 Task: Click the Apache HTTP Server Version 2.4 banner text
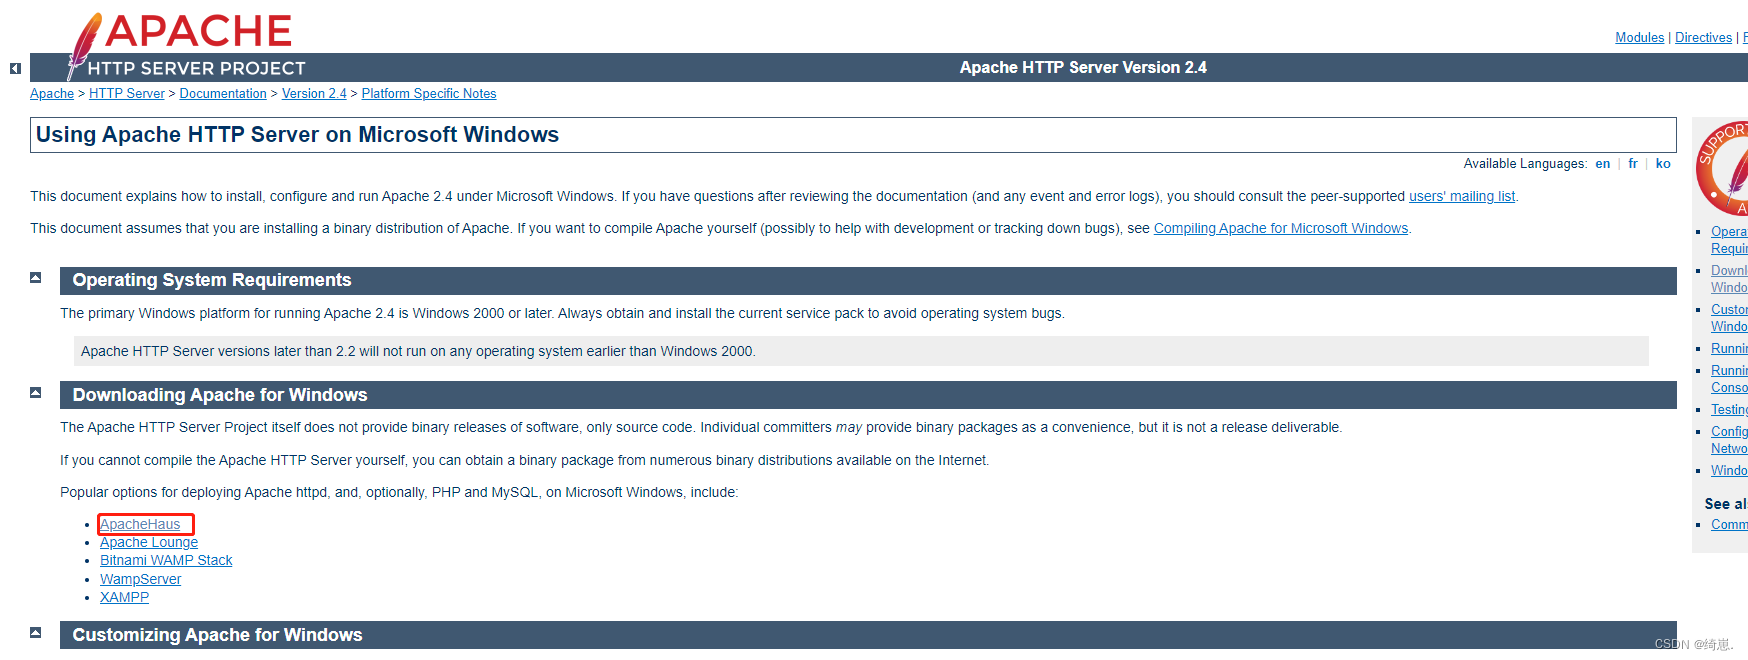click(1083, 67)
